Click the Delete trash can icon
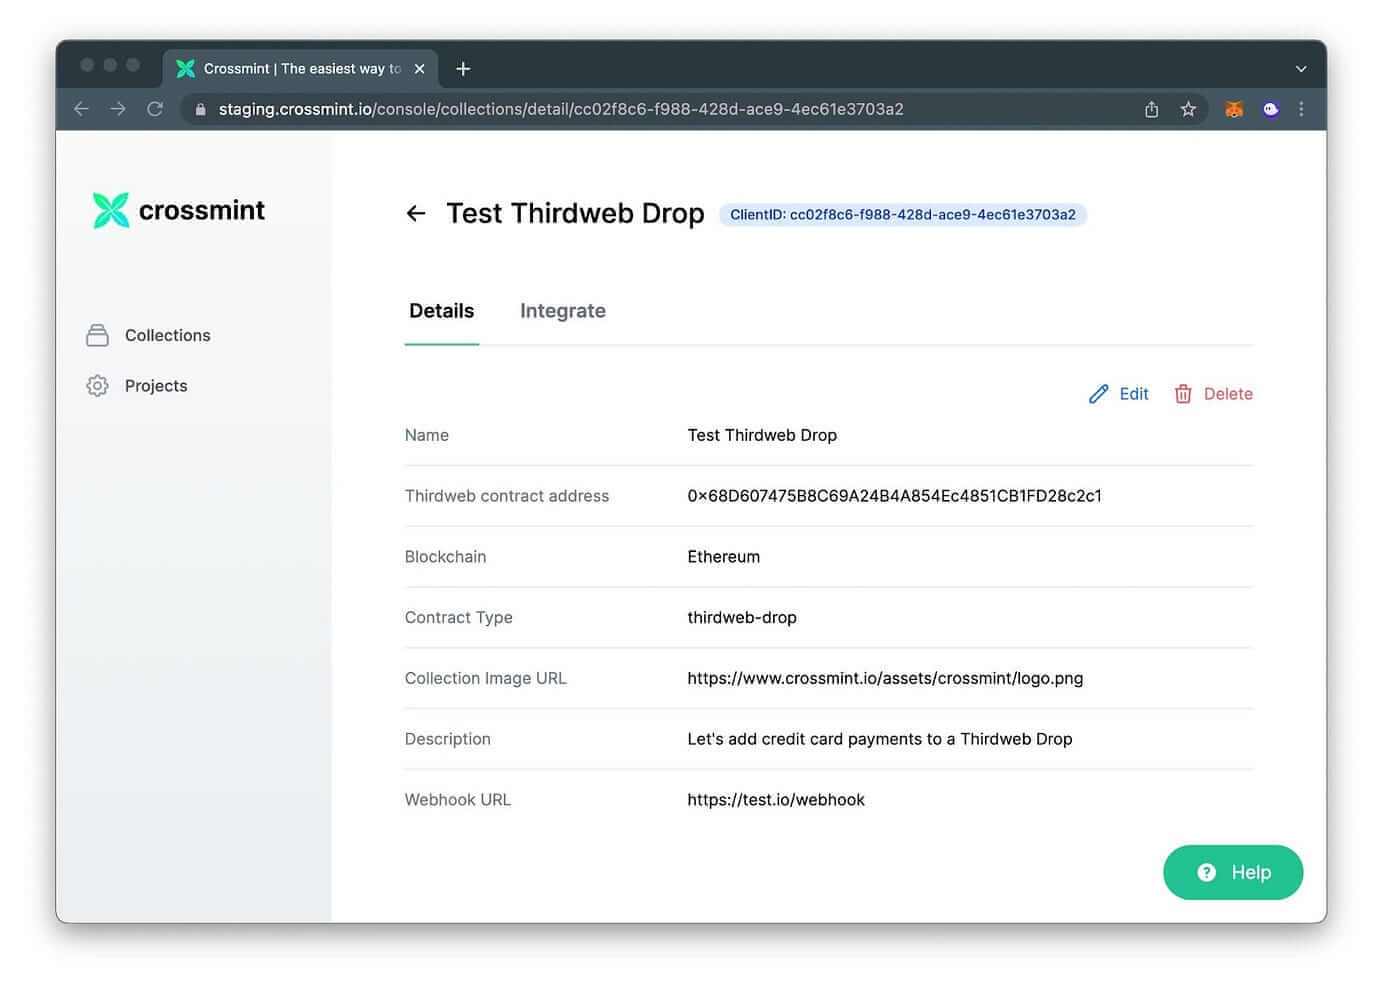The width and height of the screenshot is (1400, 987). click(1183, 394)
